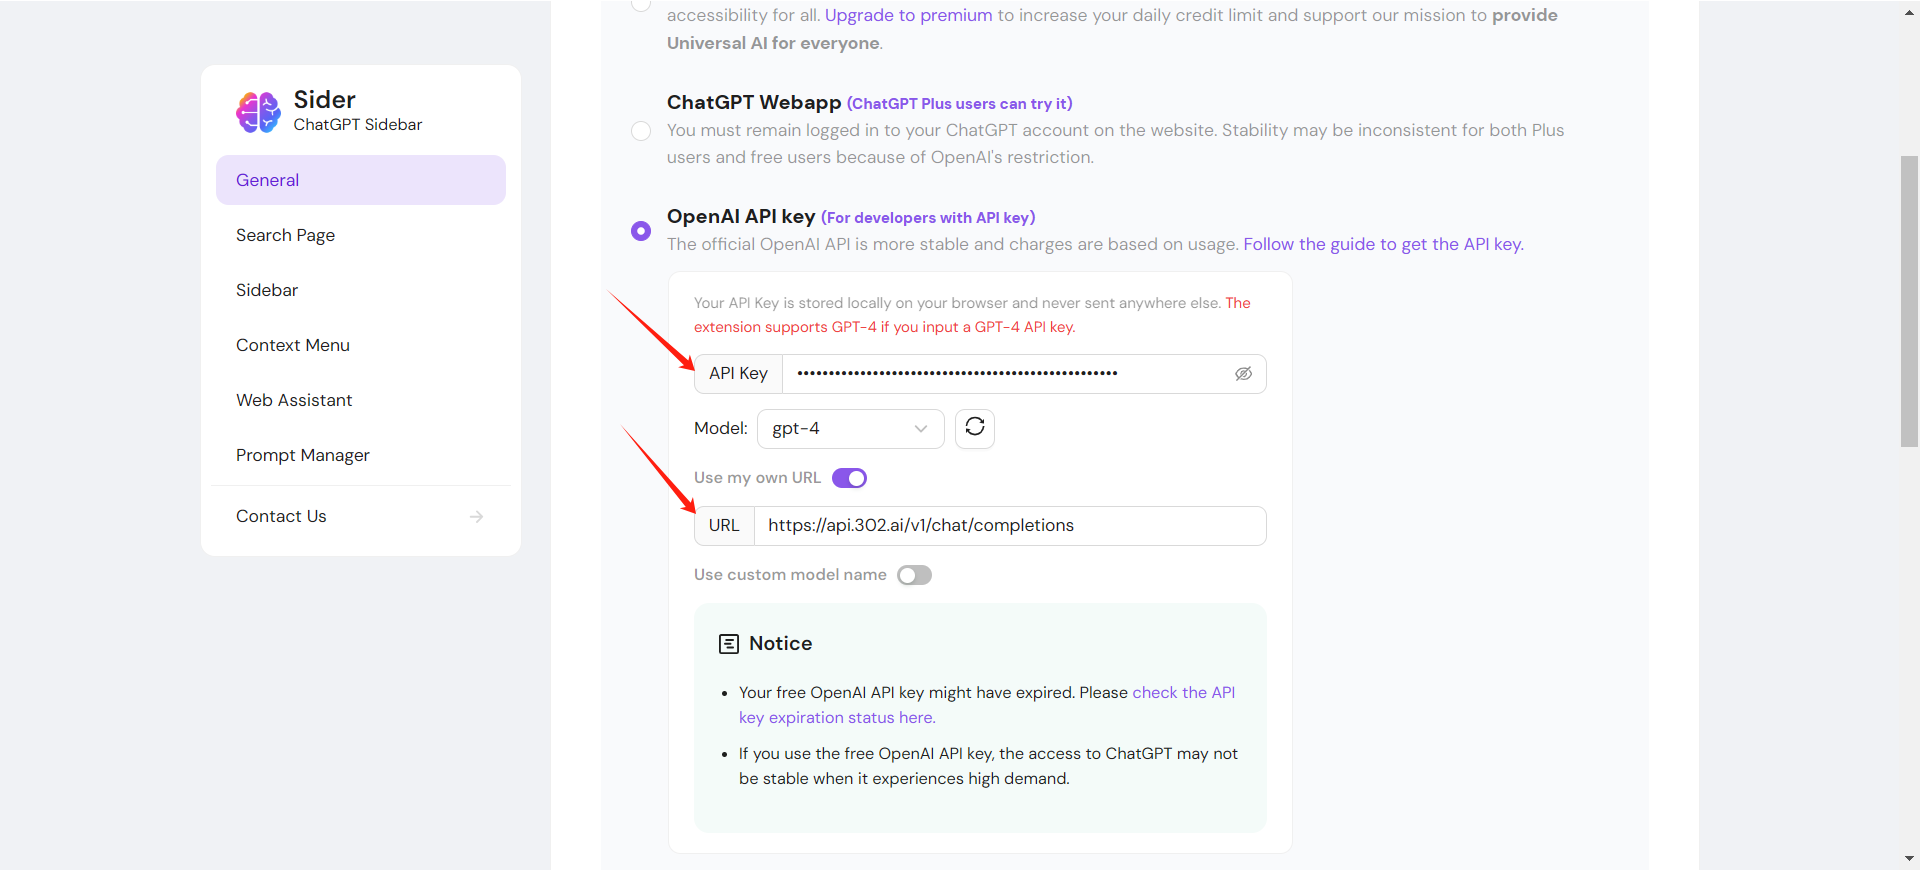The image size is (1920, 870).
Task: Open the Prompt Manager section
Action: pos(302,454)
